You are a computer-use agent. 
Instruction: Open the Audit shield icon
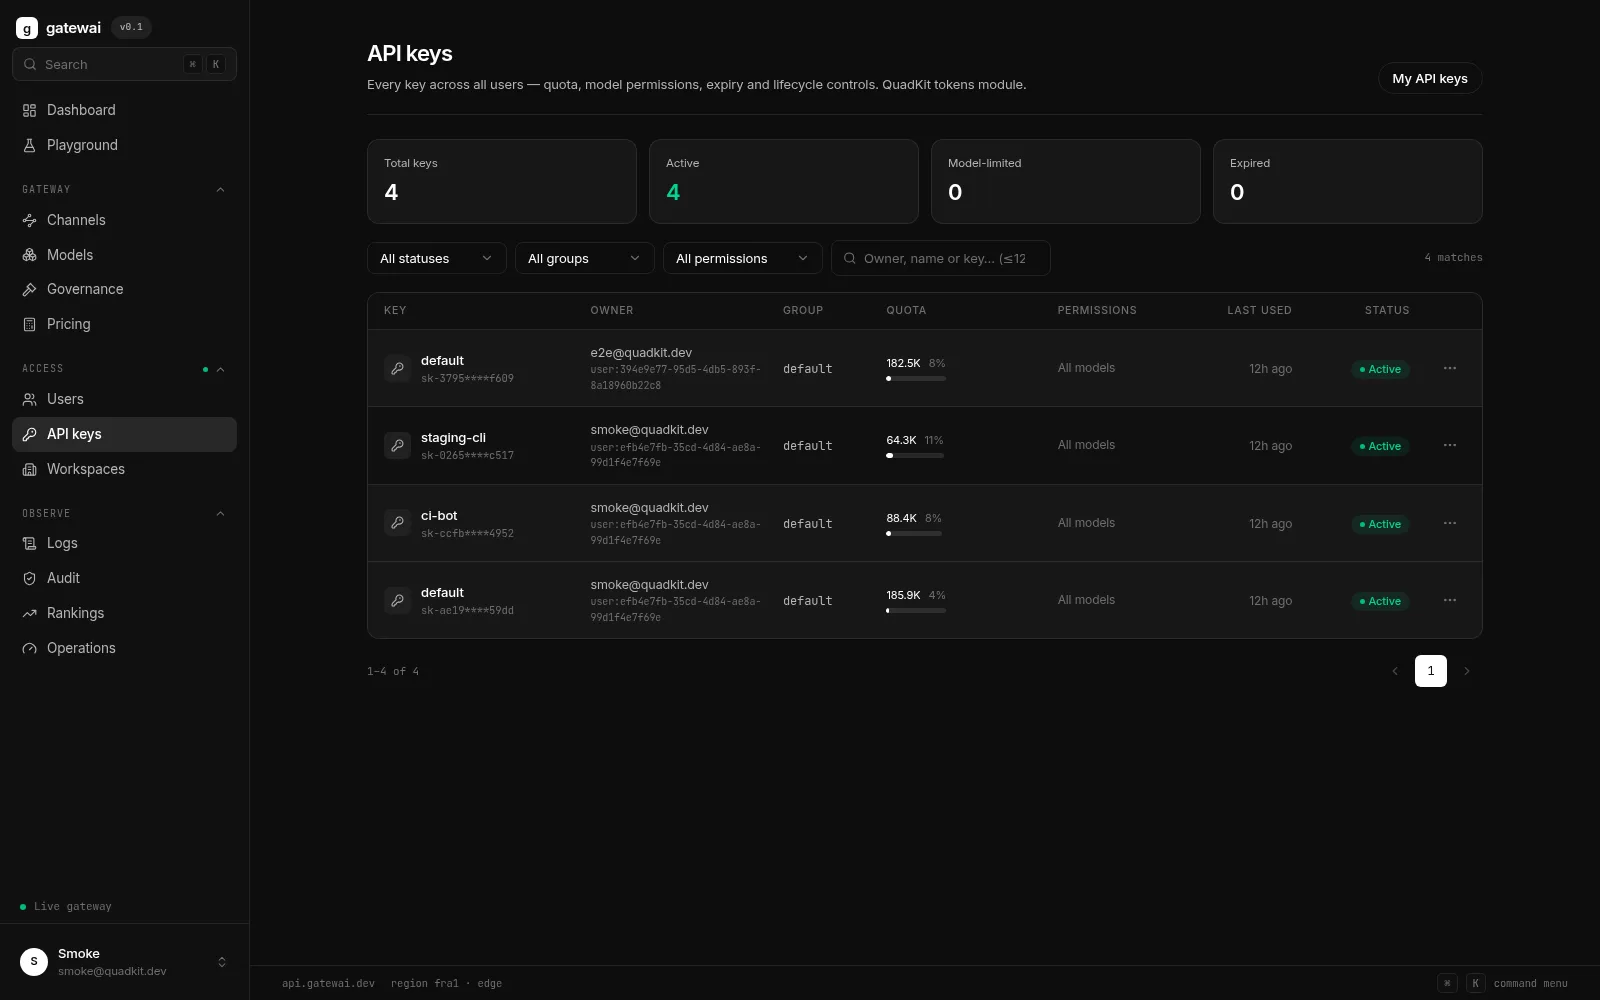tap(29, 578)
